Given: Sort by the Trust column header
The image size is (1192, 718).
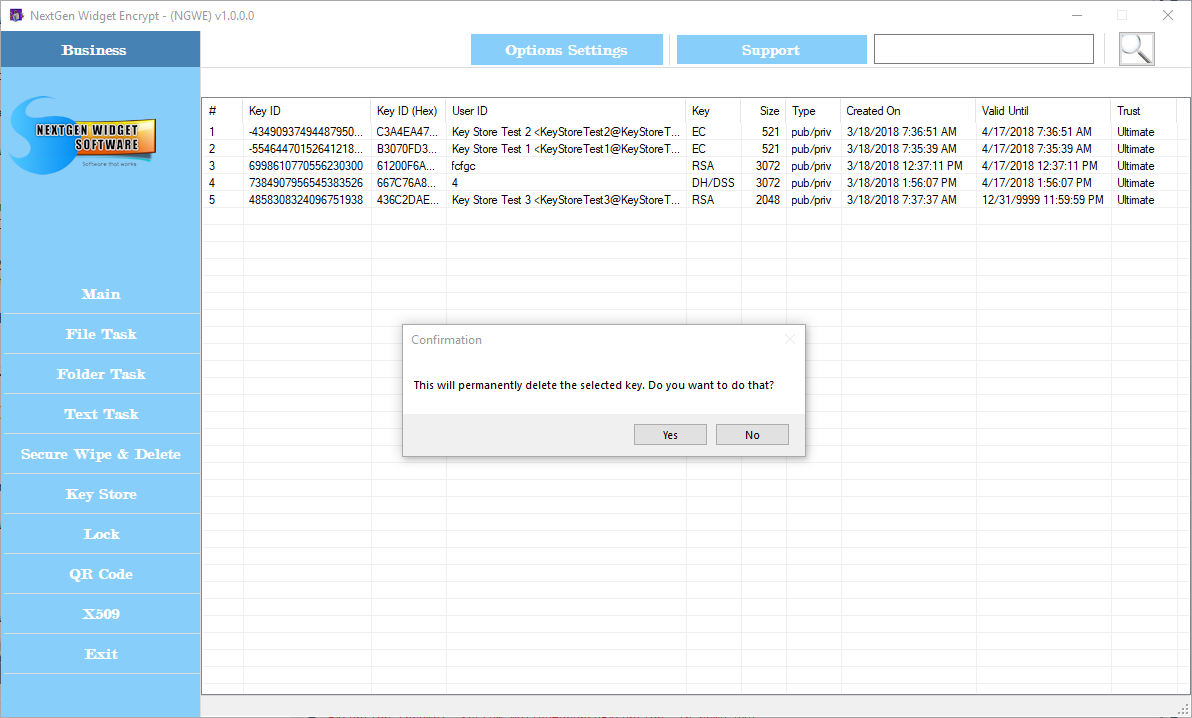Looking at the screenshot, I should coord(1143,111).
